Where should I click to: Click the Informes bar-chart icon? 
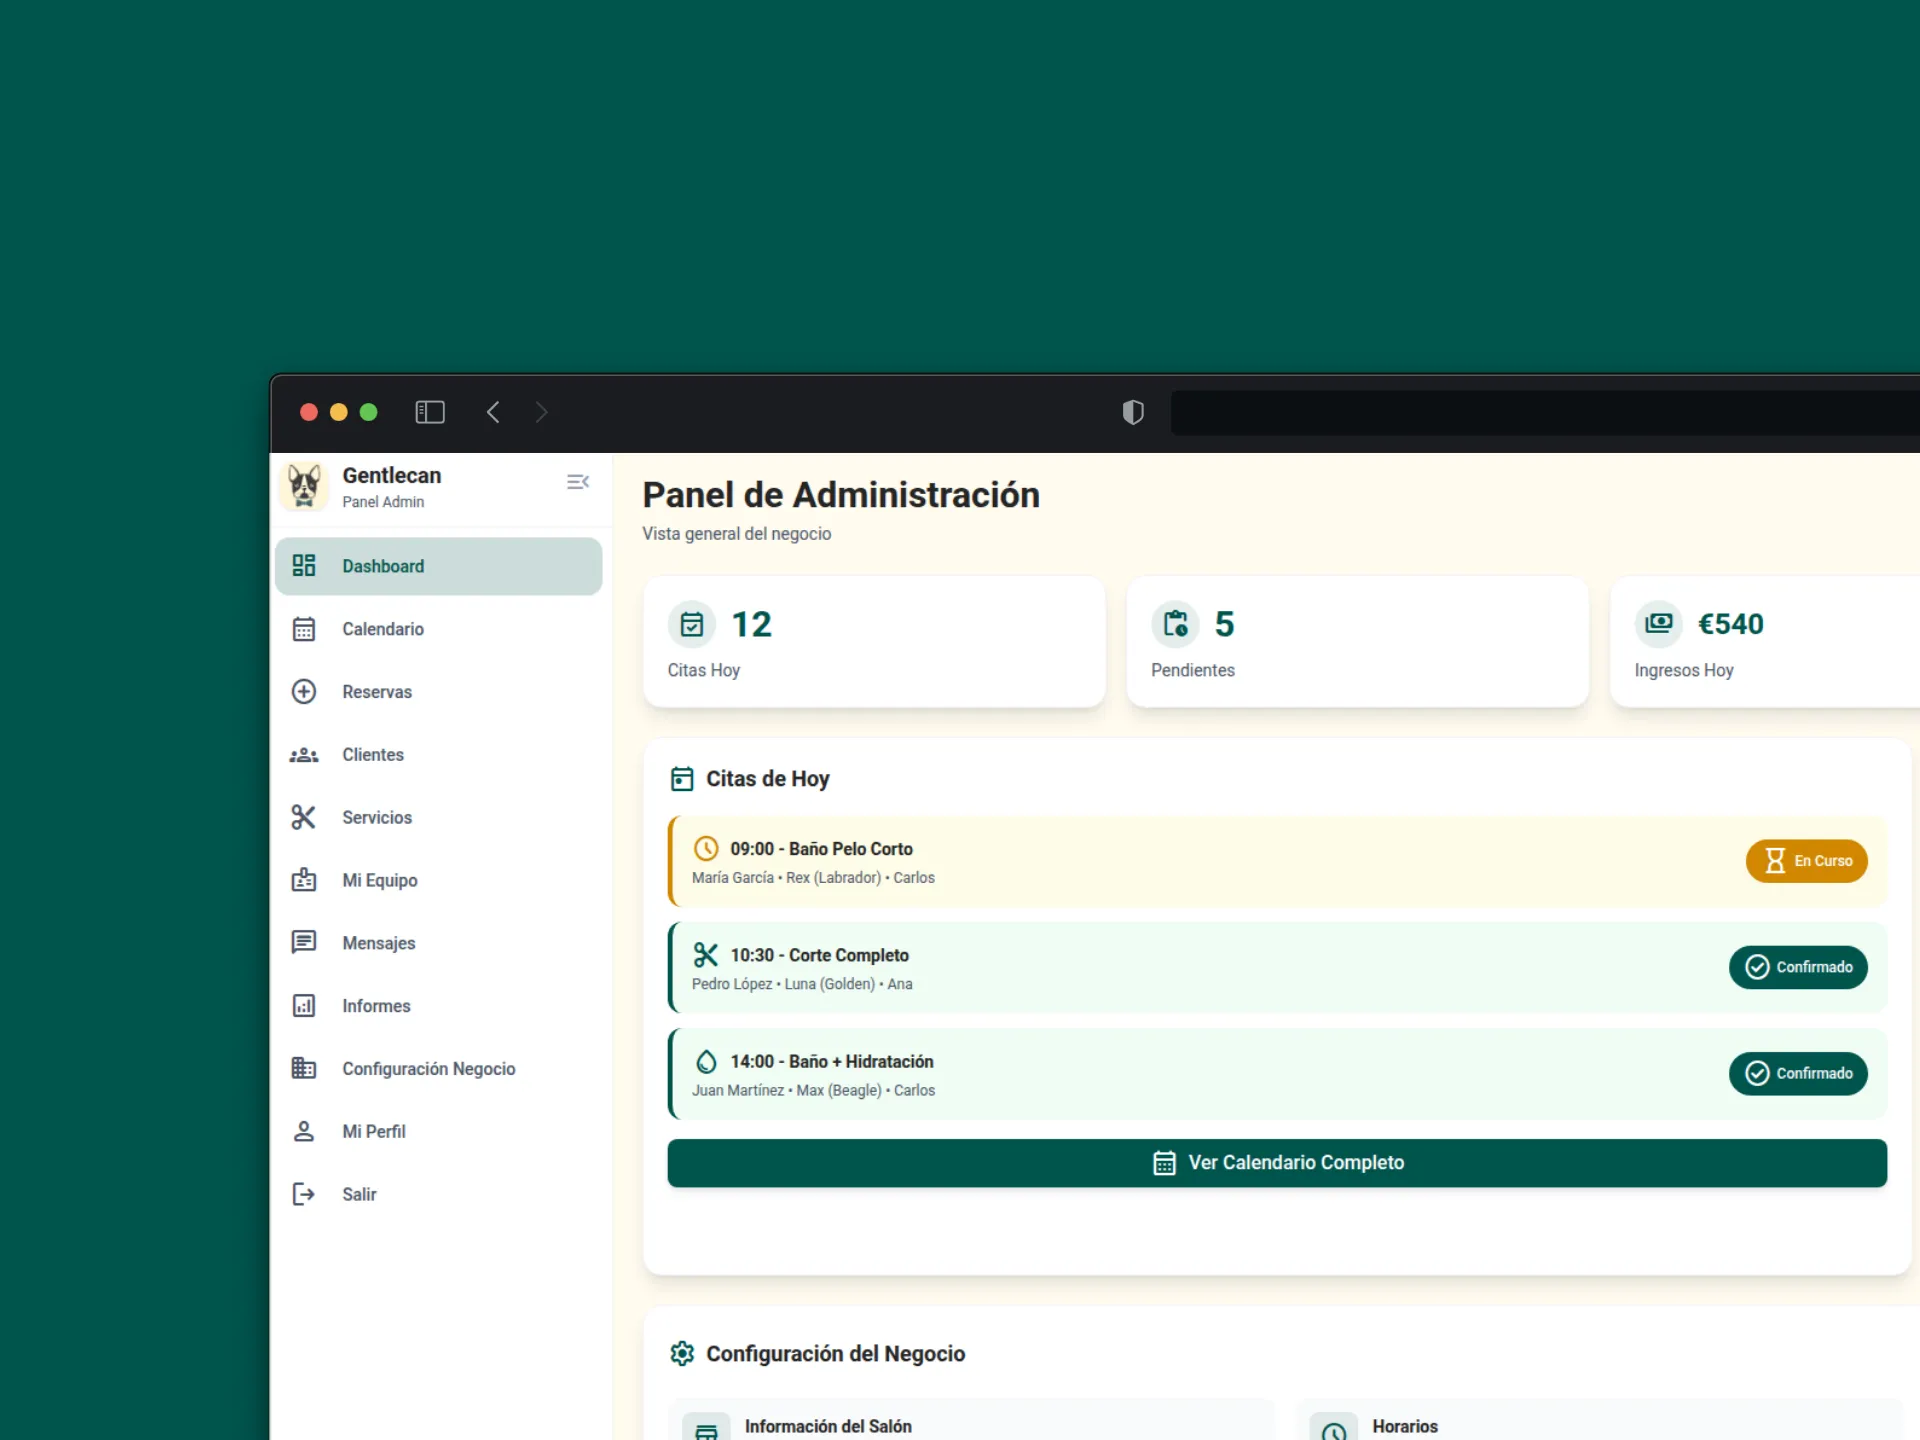coord(305,1006)
